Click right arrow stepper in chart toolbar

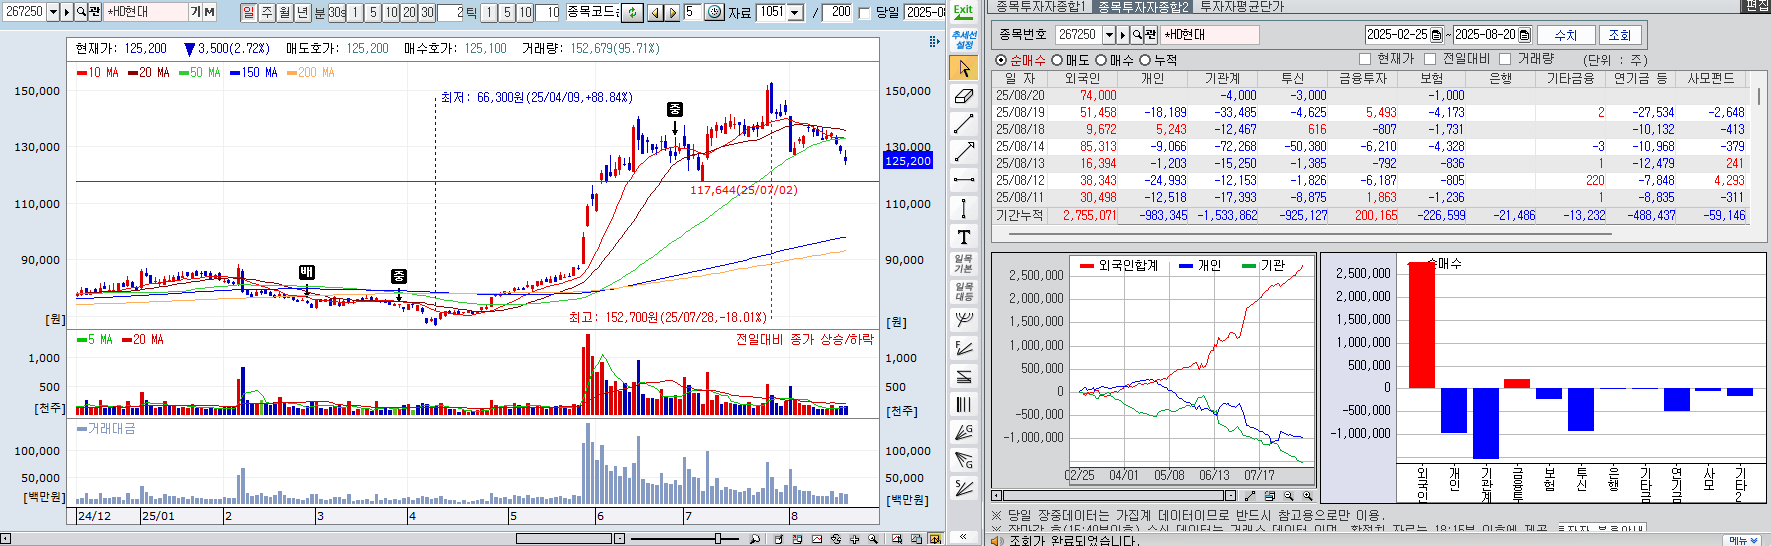pyautogui.click(x=671, y=12)
